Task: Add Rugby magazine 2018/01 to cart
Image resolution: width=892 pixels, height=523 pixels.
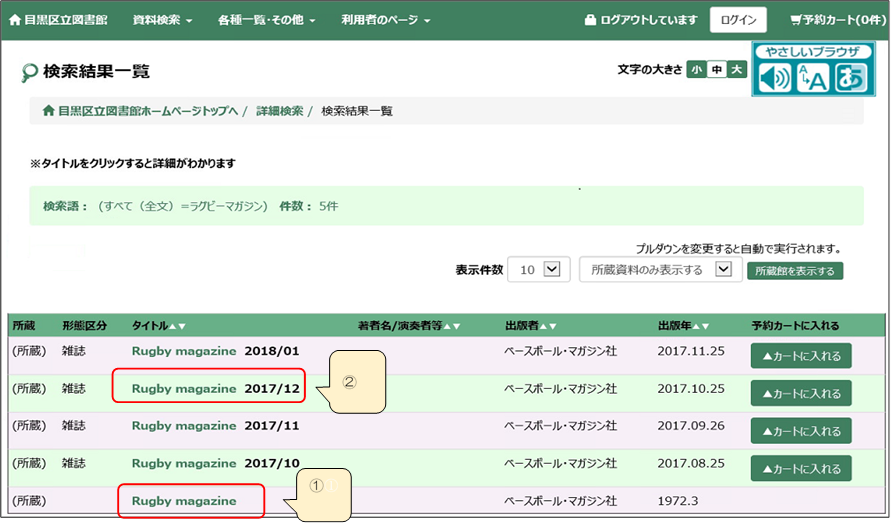Action: (x=800, y=356)
